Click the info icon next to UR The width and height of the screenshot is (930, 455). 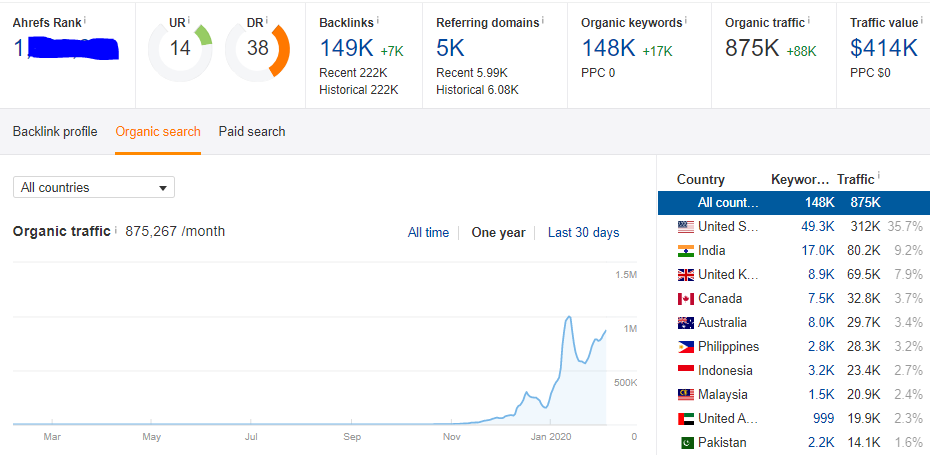click(x=189, y=21)
